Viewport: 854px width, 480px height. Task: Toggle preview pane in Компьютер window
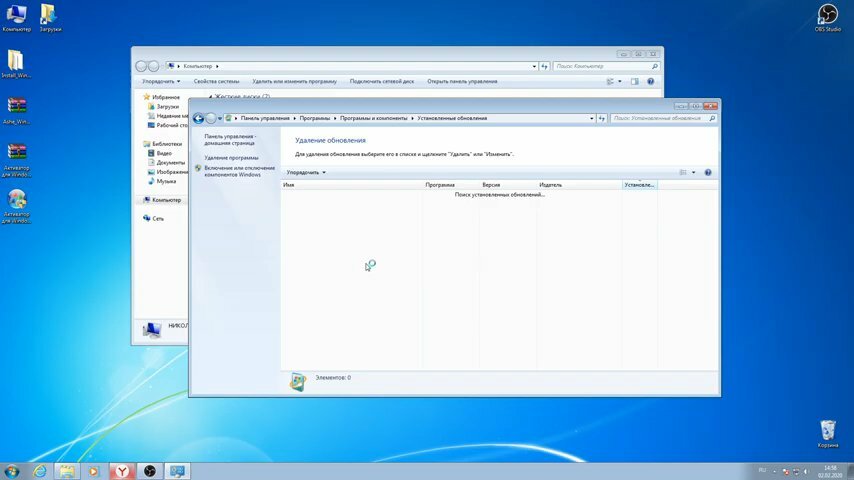click(635, 81)
